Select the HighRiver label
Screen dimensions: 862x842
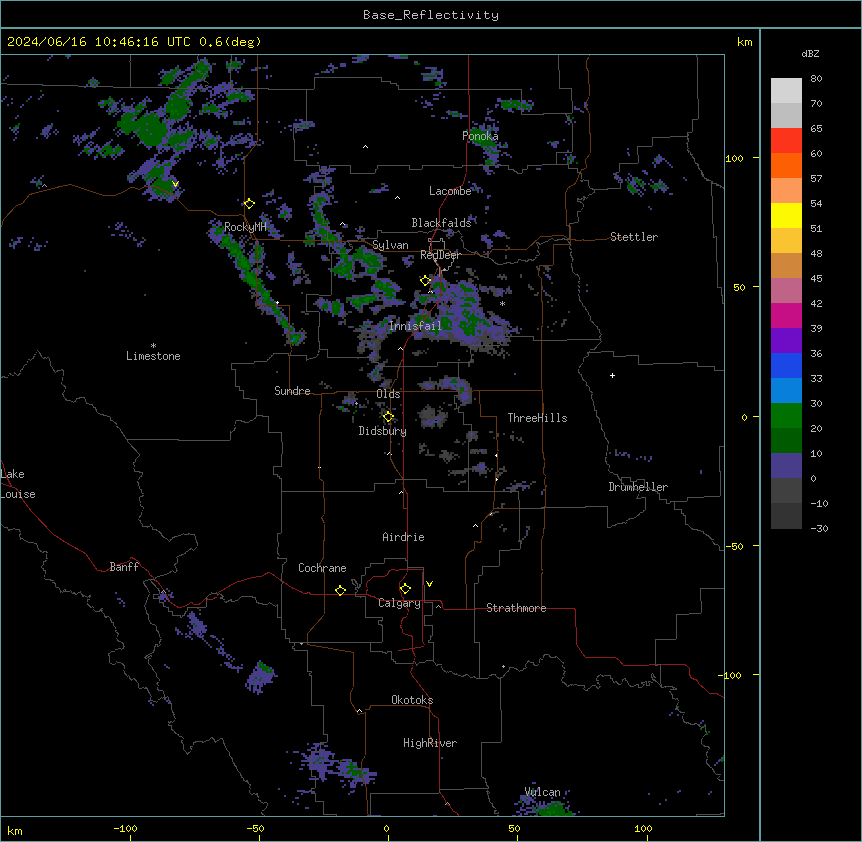pyautogui.click(x=430, y=743)
